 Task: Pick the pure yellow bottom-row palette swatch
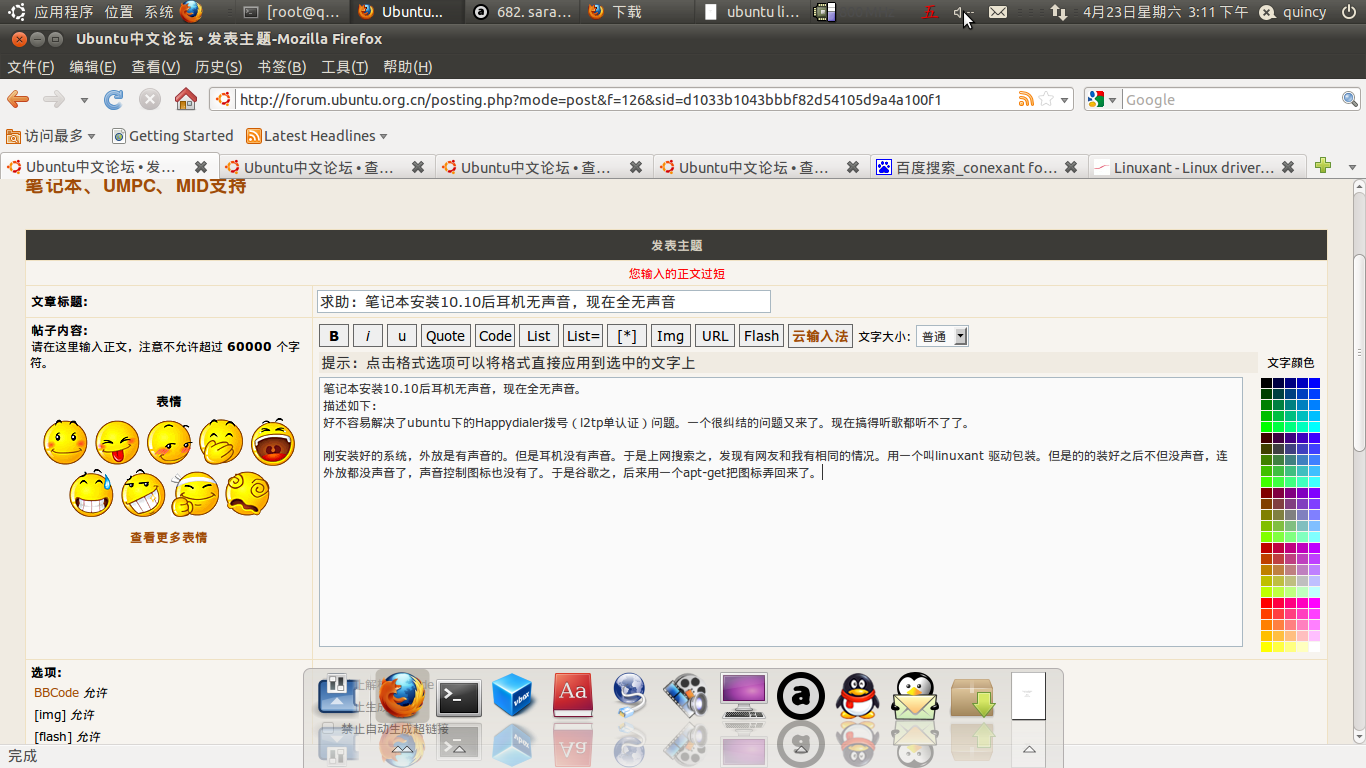1266,646
